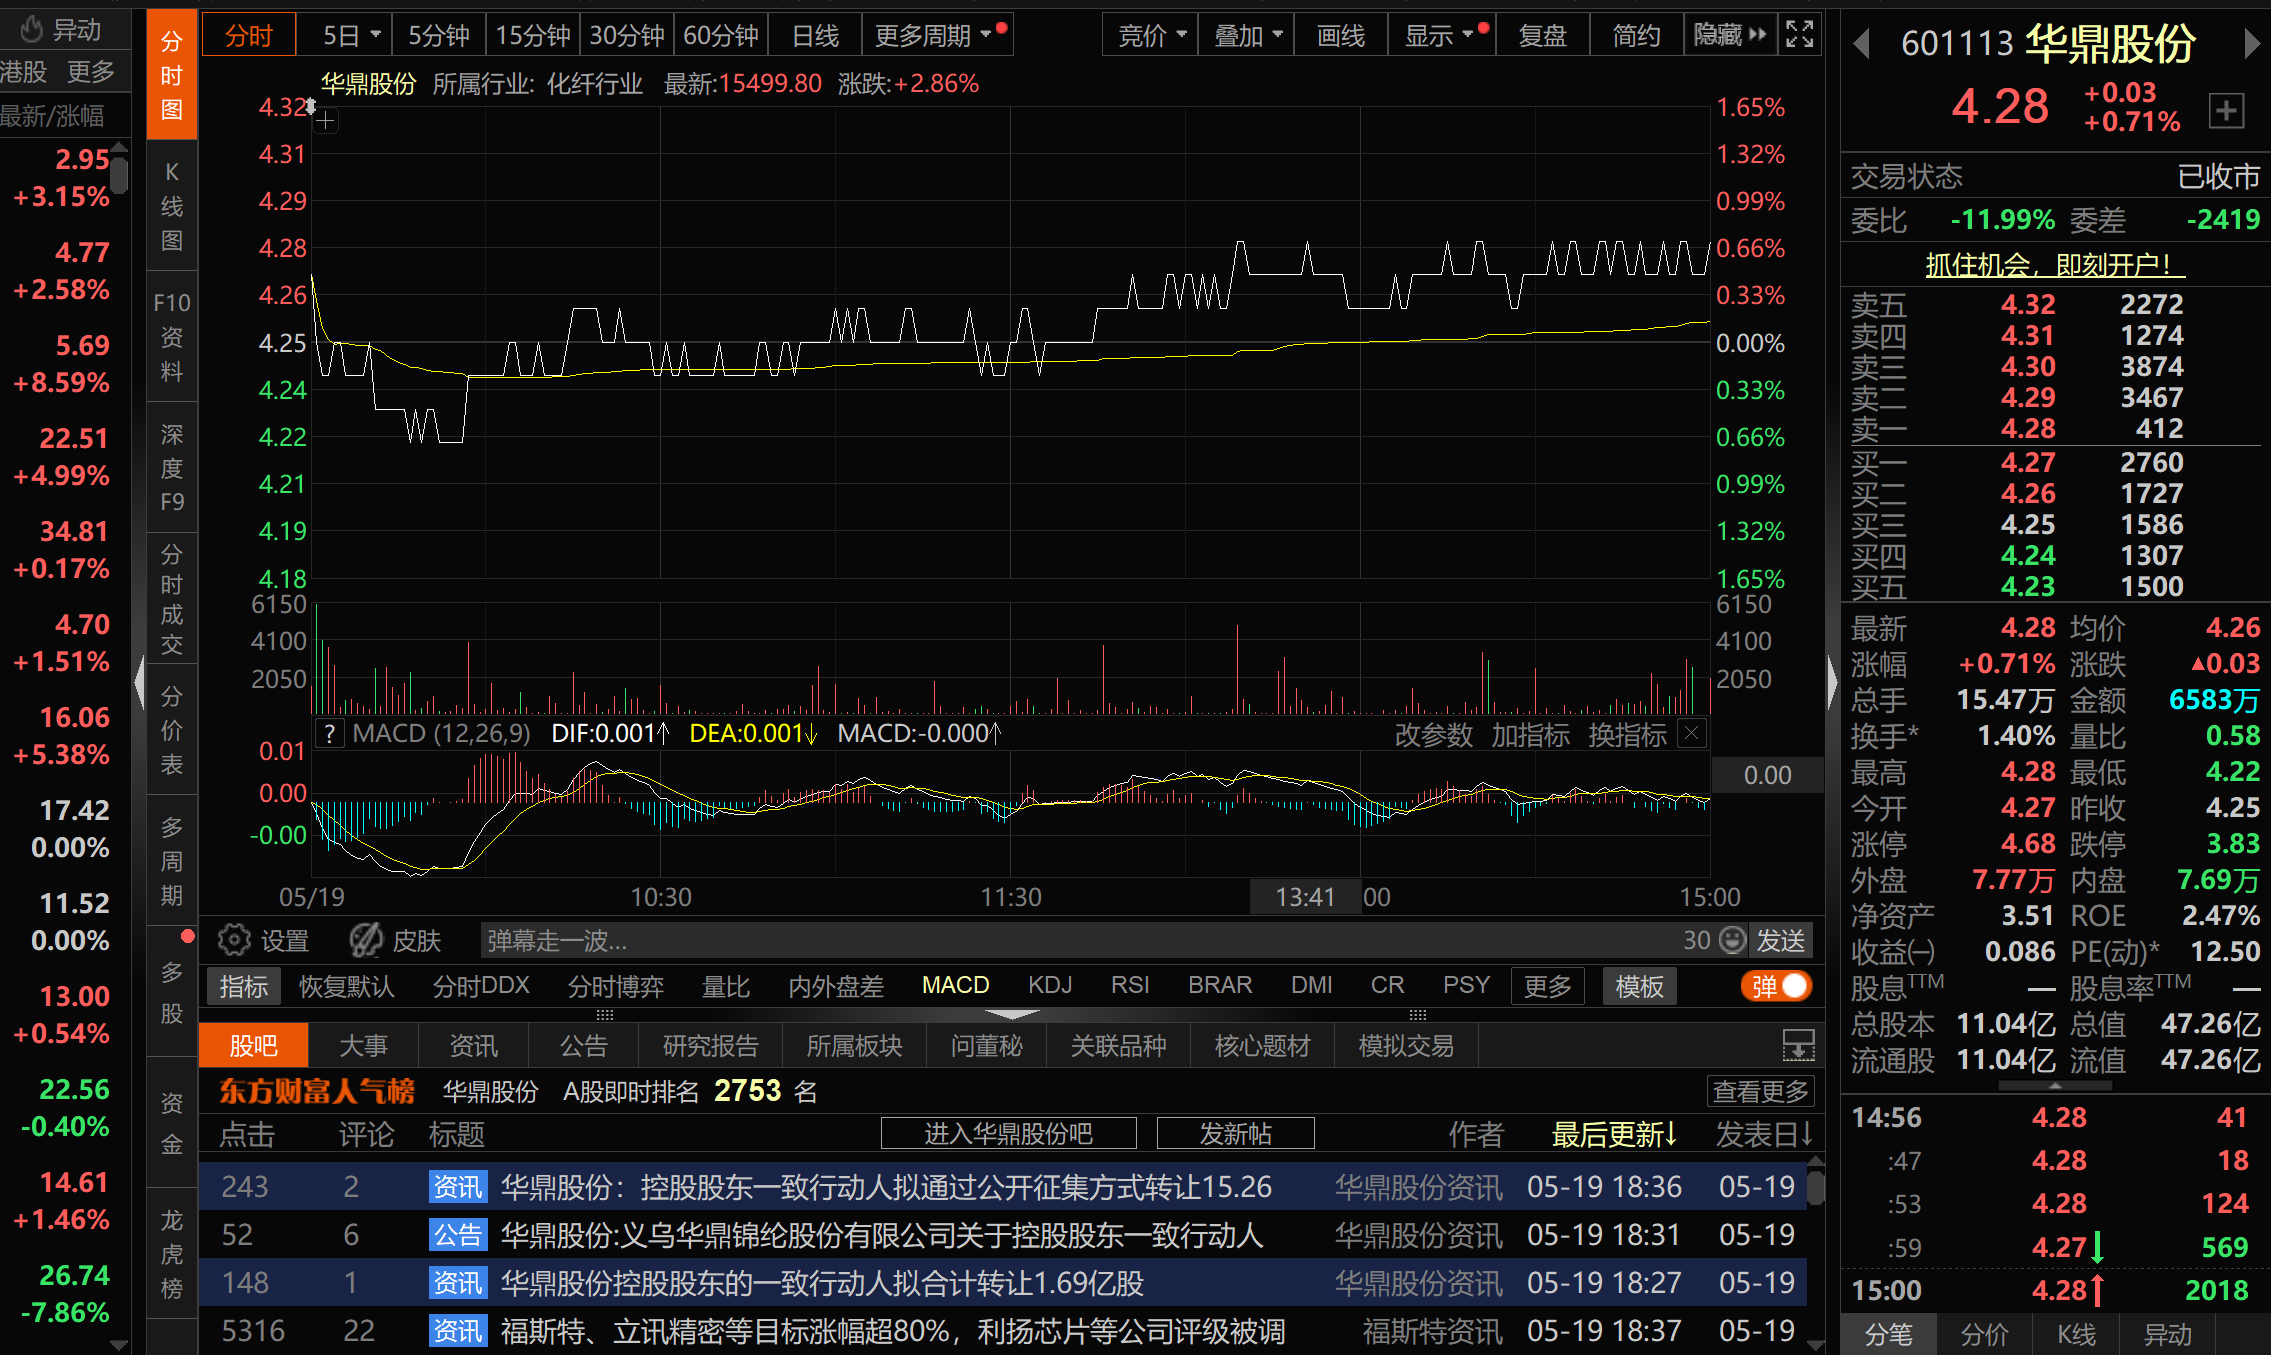The height and width of the screenshot is (1355, 2271).
Task: Sort posts by 发表日 column
Action: coord(1765,1134)
